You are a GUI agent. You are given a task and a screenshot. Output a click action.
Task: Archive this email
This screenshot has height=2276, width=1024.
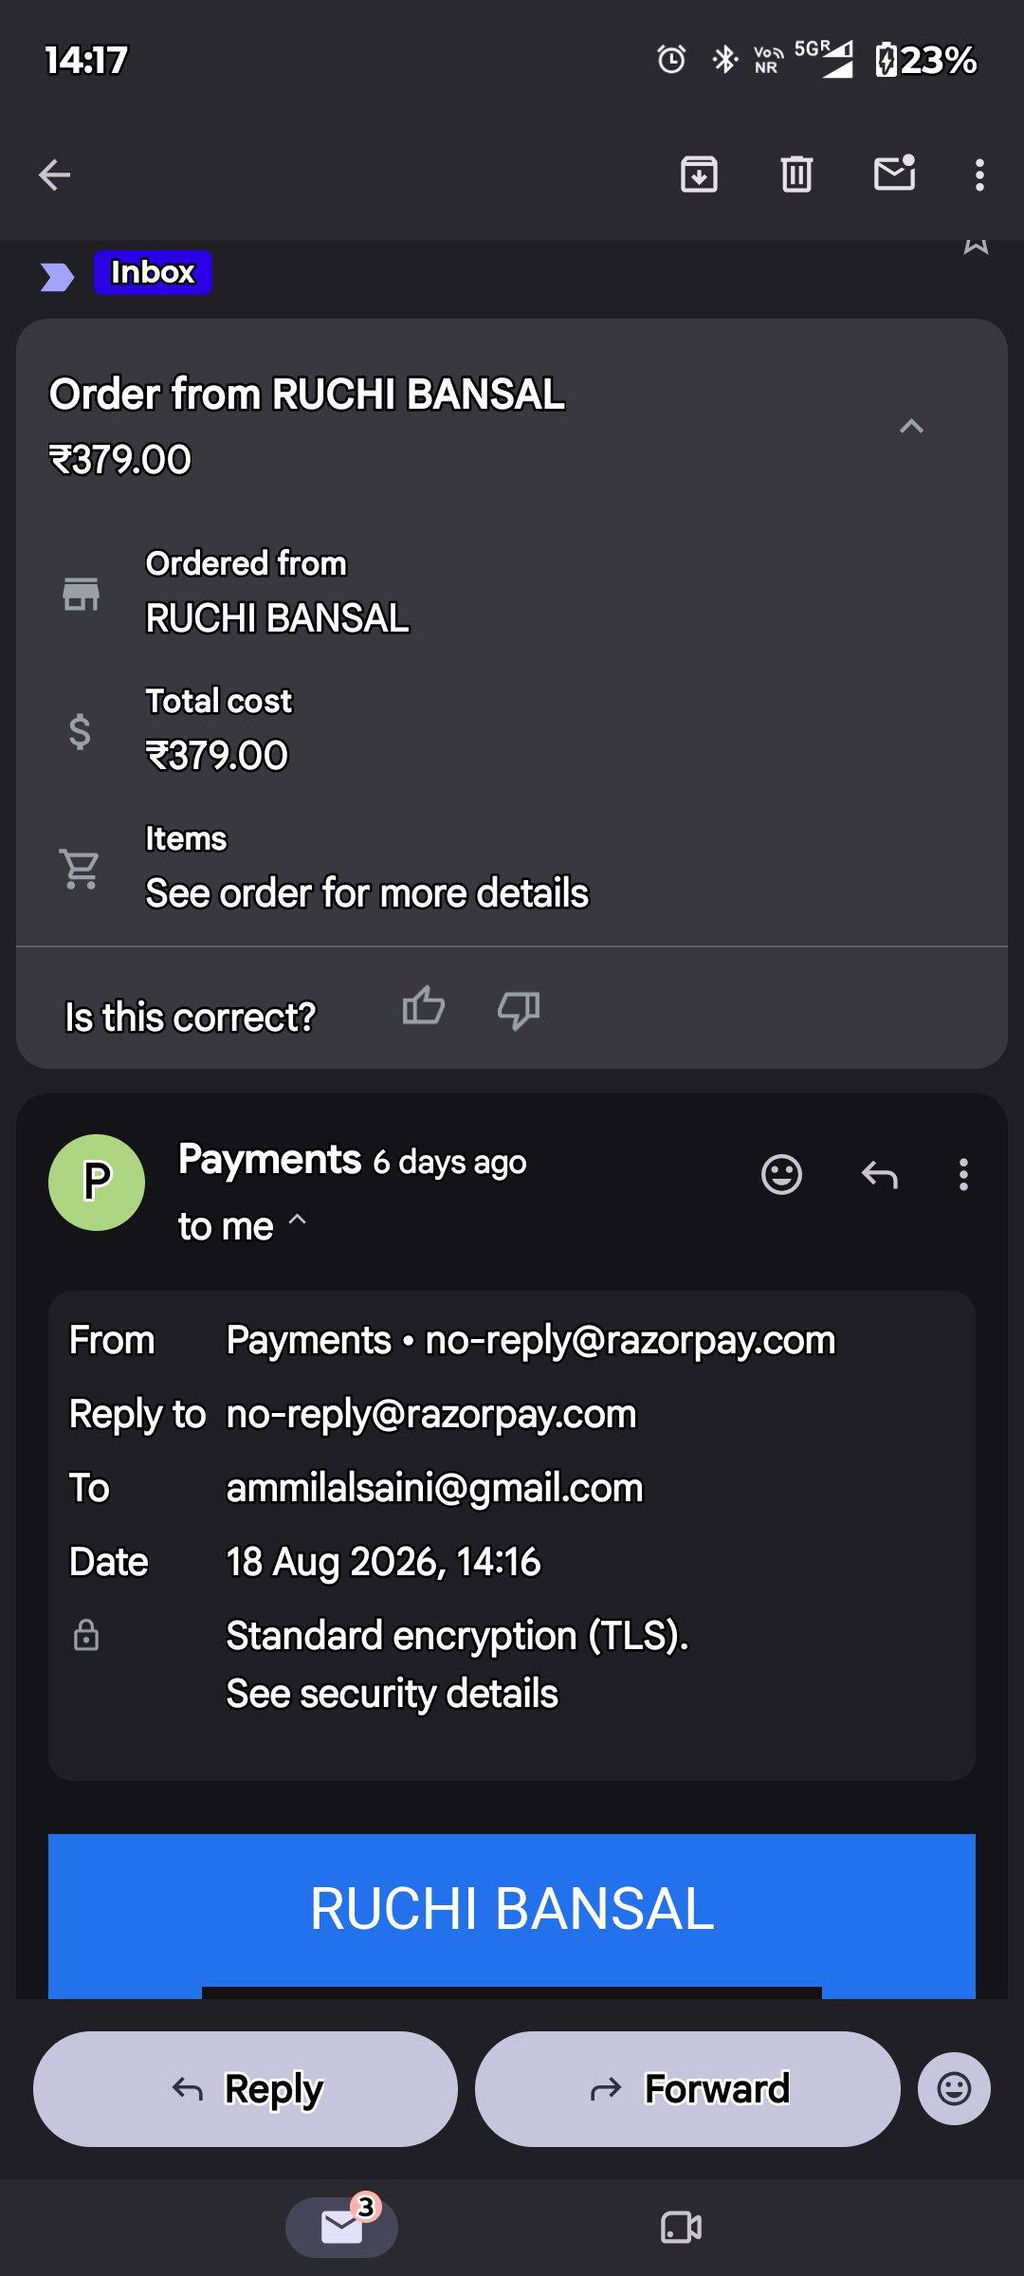click(699, 175)
